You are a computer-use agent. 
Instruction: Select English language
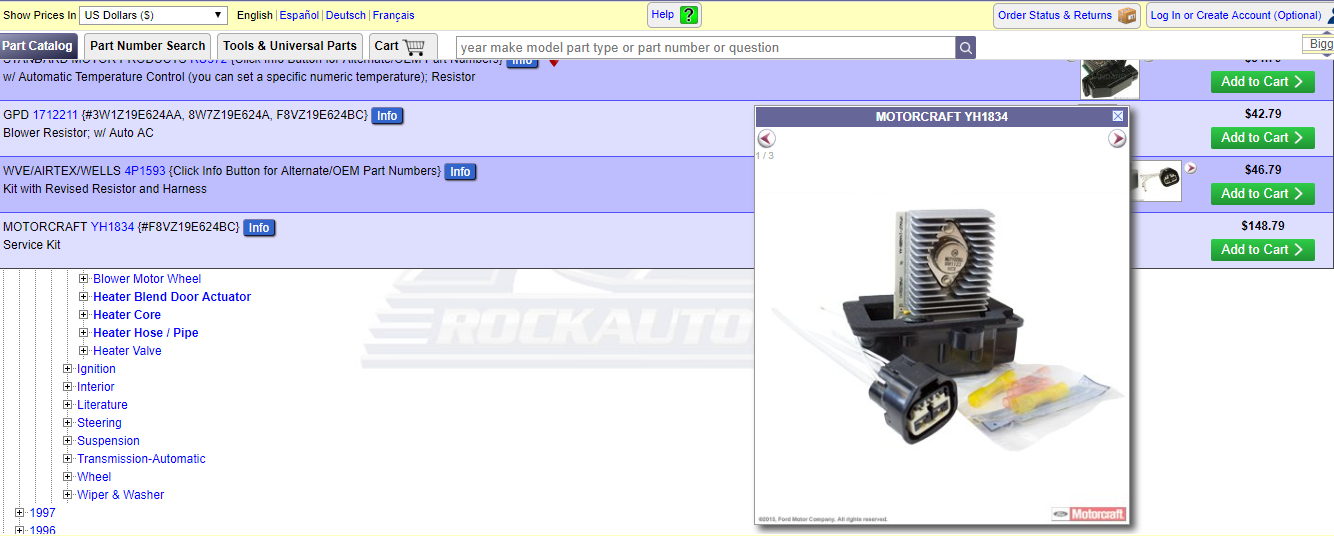point(255,16)
